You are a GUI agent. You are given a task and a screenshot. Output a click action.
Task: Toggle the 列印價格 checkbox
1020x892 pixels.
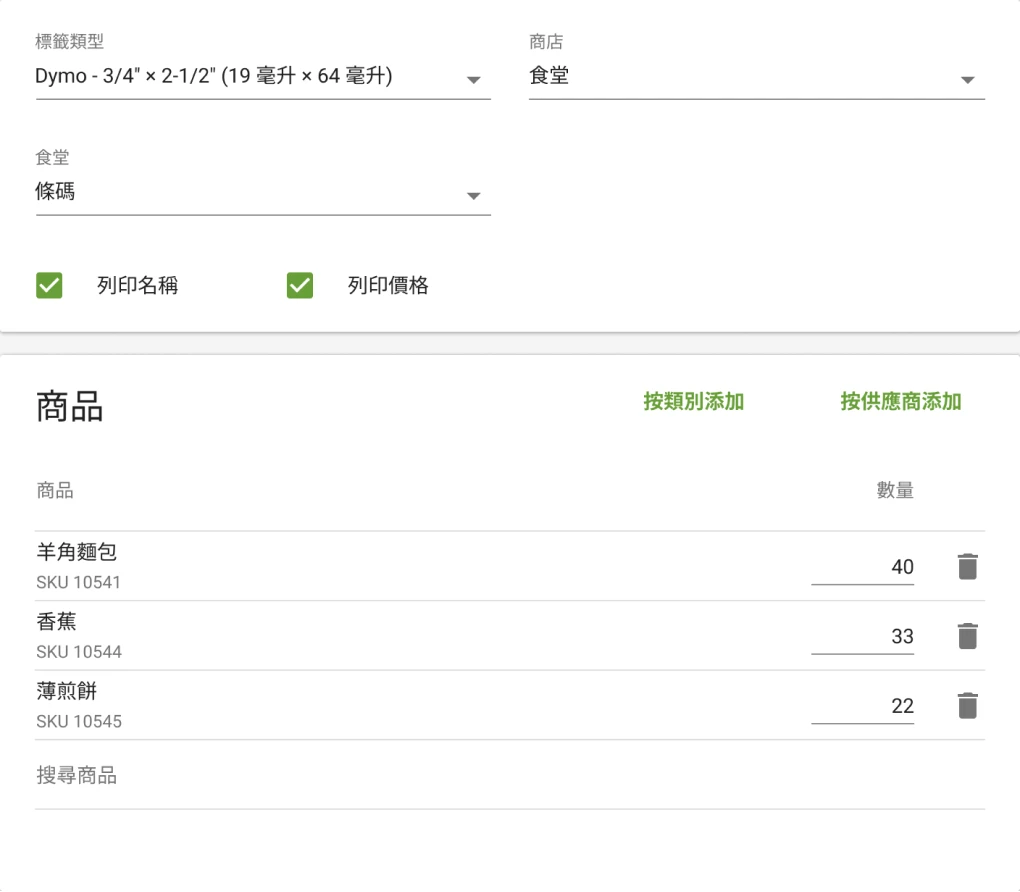coord(300,286)
